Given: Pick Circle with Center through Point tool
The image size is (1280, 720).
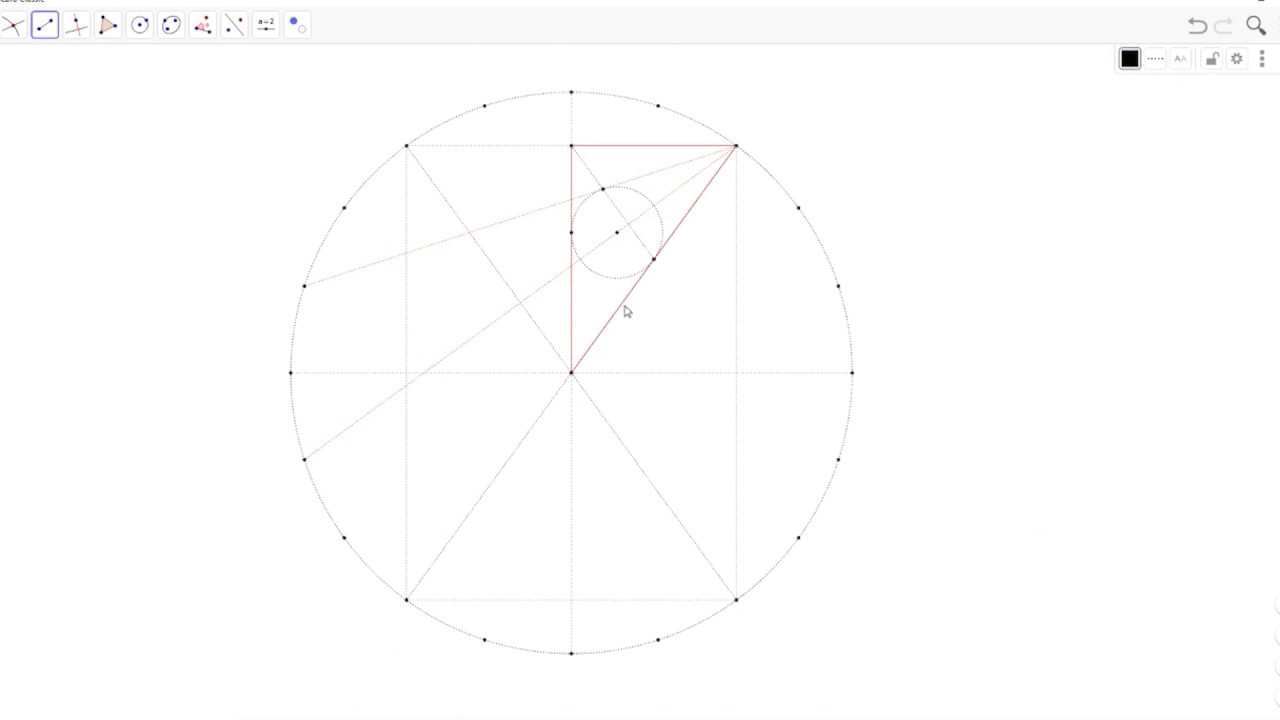Looking at the screenshot, I should coord(140,25).
